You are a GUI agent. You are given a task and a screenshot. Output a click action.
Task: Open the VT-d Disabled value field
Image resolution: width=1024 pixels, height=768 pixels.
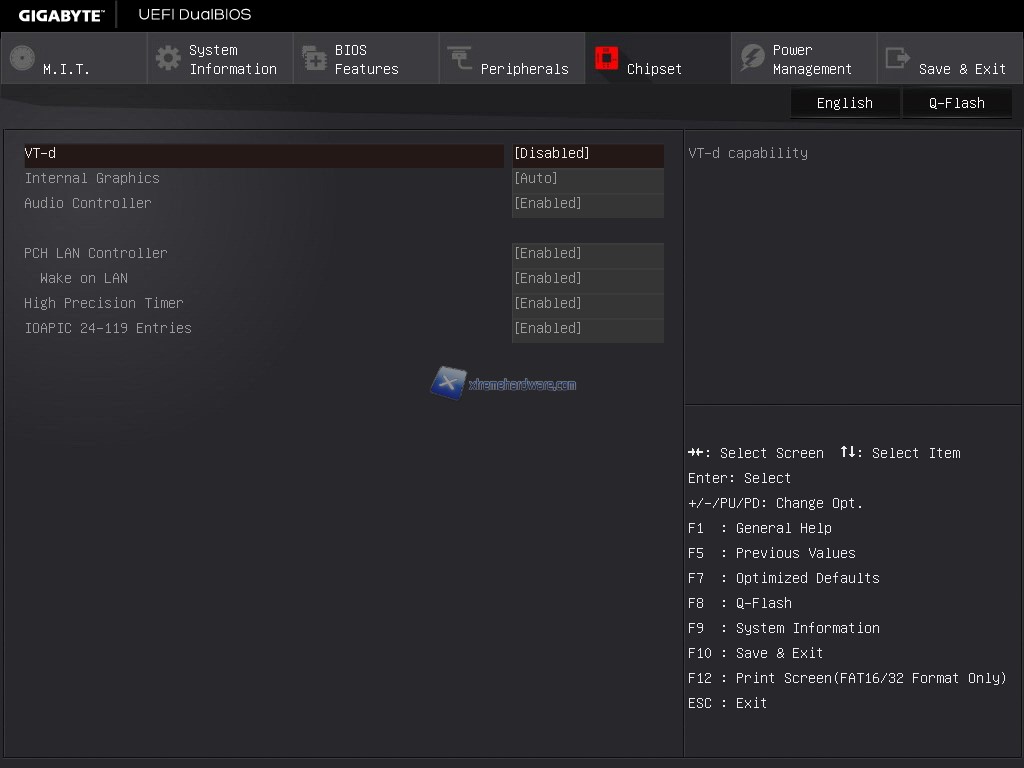click(x=587, y=154)
